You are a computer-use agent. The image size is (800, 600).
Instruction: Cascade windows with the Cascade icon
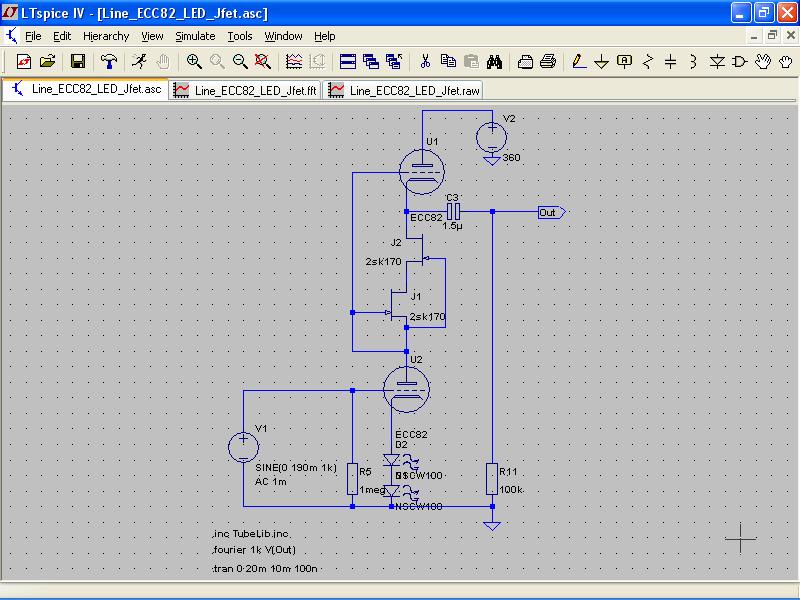point(371,62)
